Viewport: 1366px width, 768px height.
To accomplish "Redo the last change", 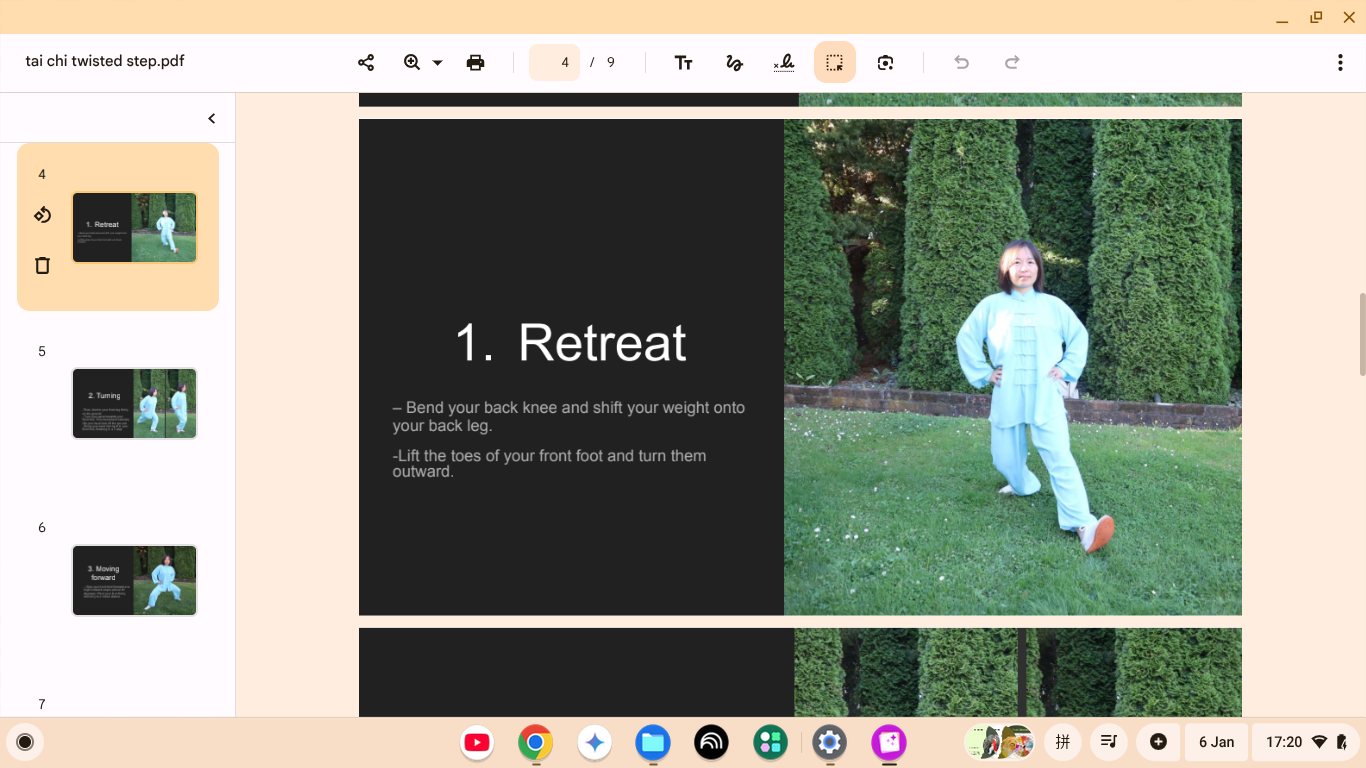I will [1011, 61].
